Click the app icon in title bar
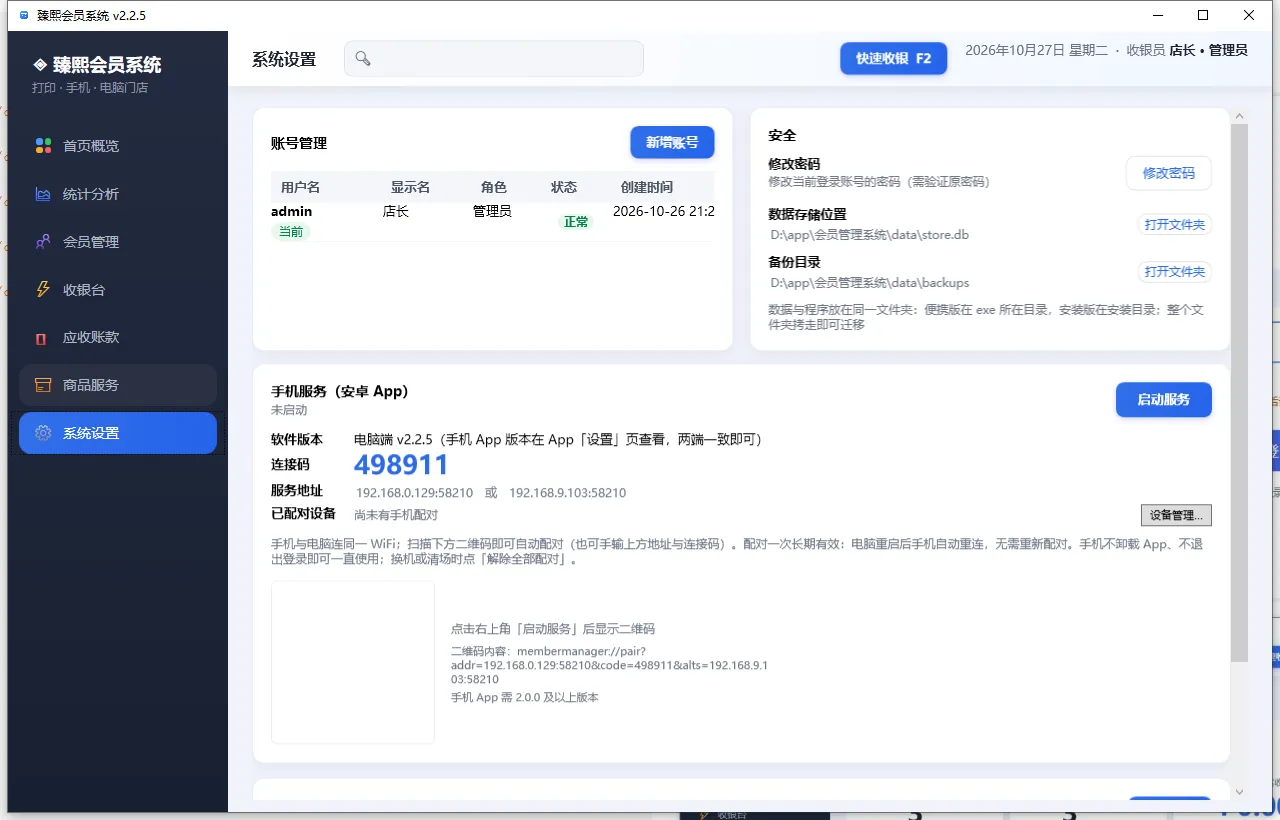Screen dimensions: 1280x820 coord(24,15)
